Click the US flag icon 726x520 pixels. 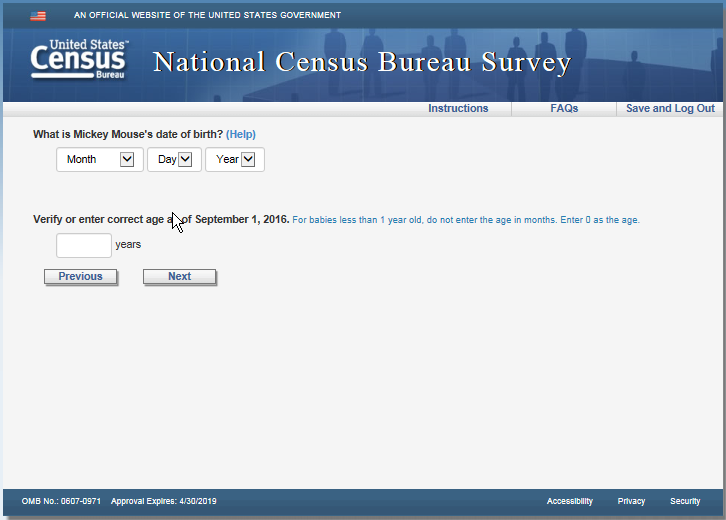click(x=38, y=16)
